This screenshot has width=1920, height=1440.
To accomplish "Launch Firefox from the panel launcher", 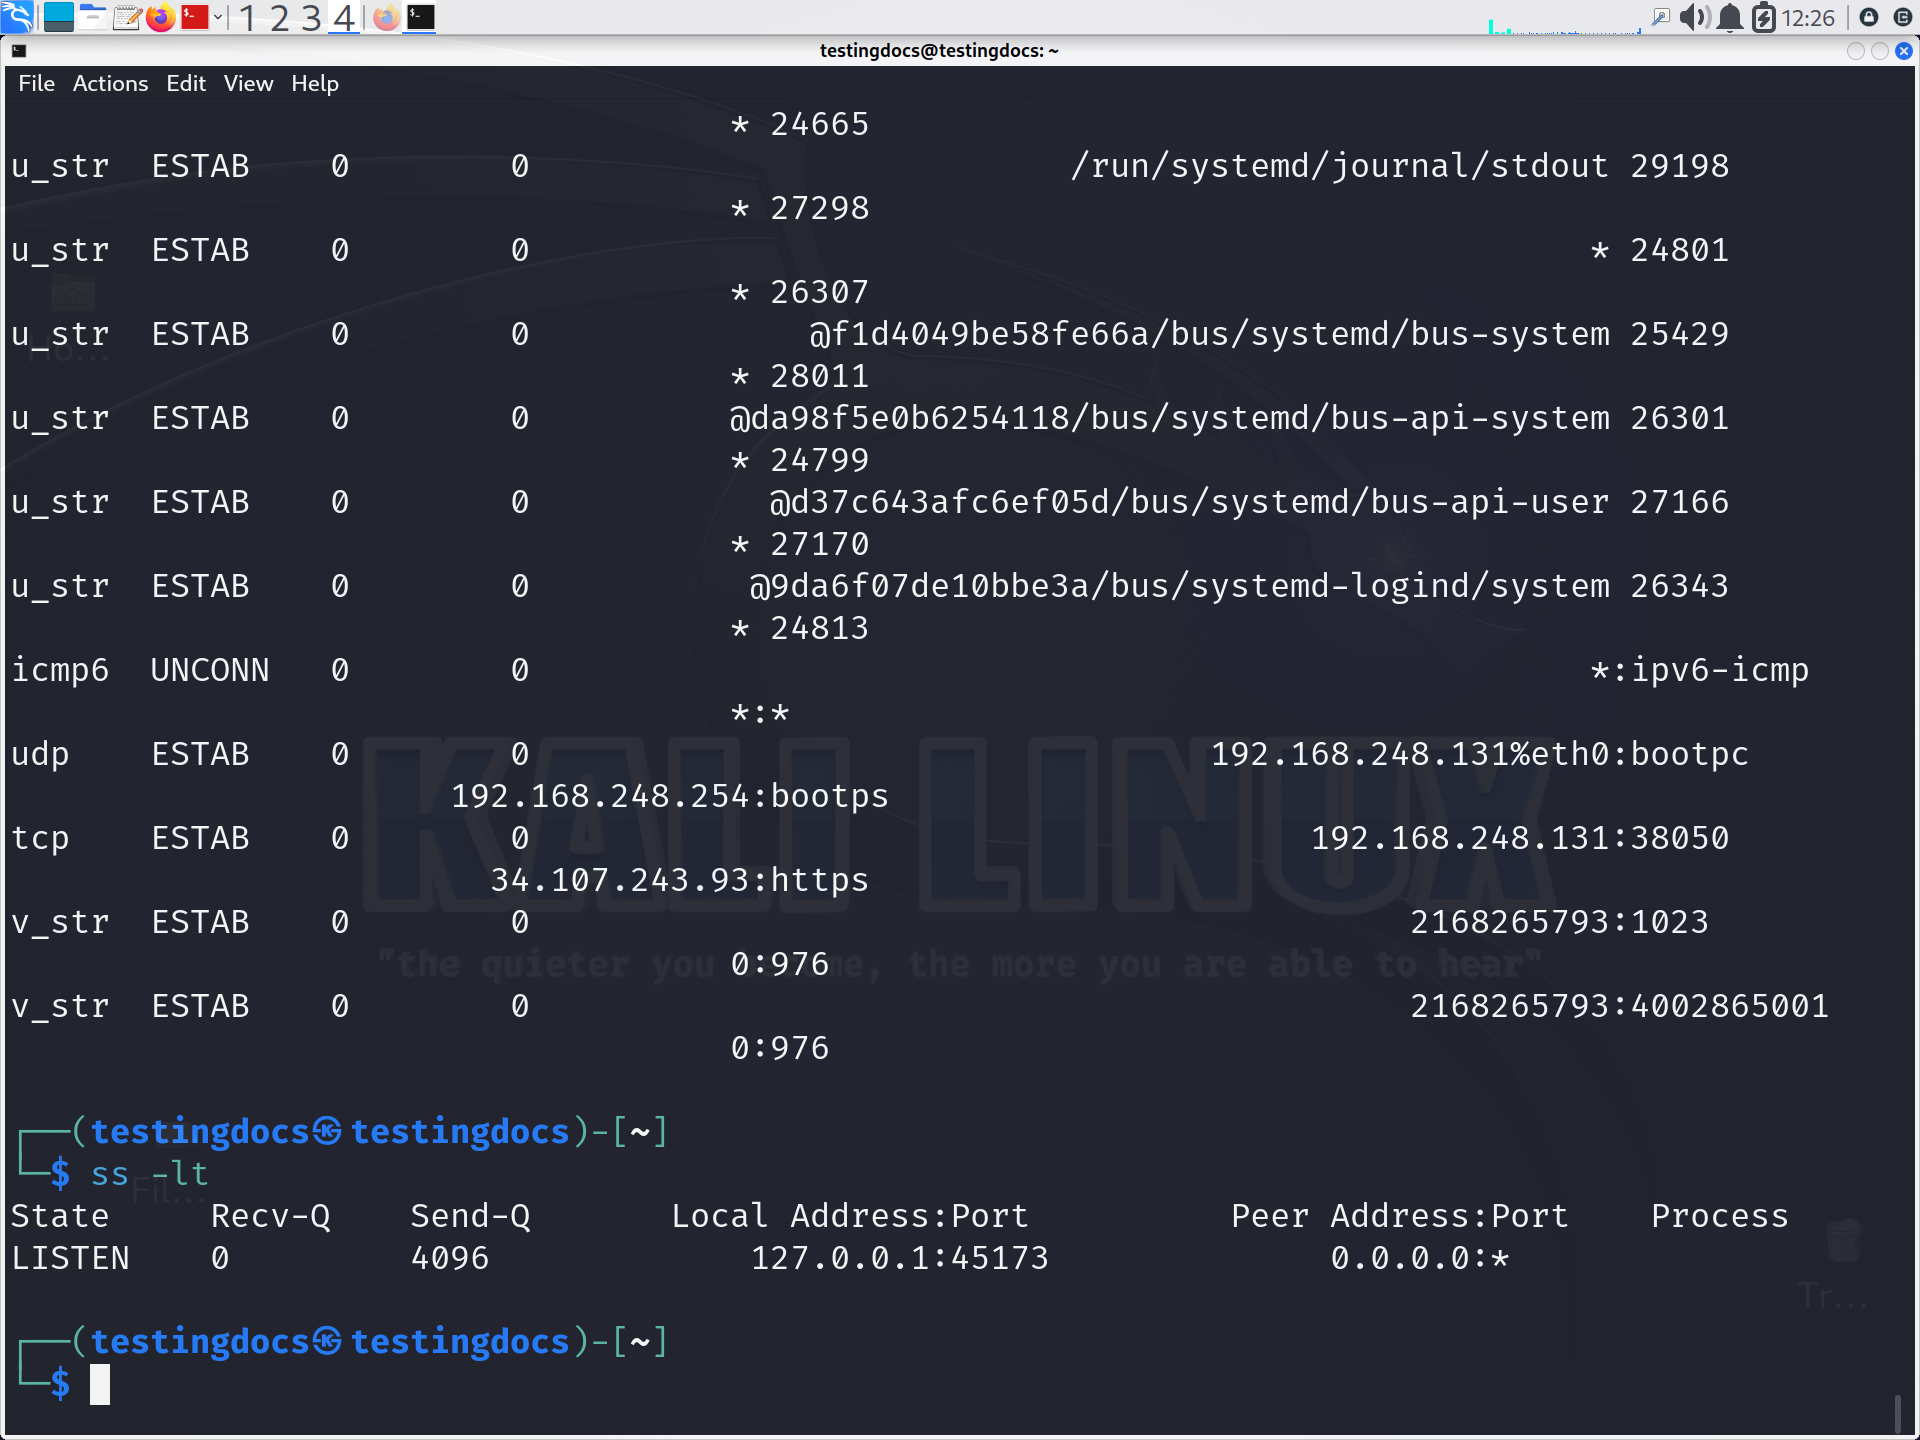I will [160, 17].
